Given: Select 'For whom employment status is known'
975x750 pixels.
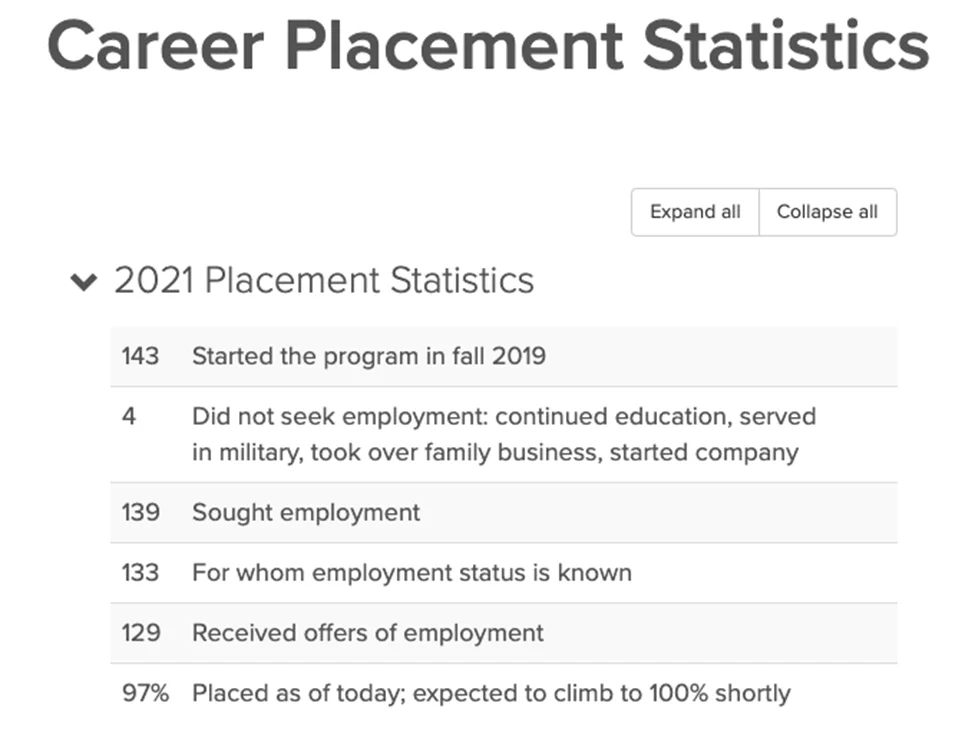Looking at the screenshot, I should coord(411,573).
